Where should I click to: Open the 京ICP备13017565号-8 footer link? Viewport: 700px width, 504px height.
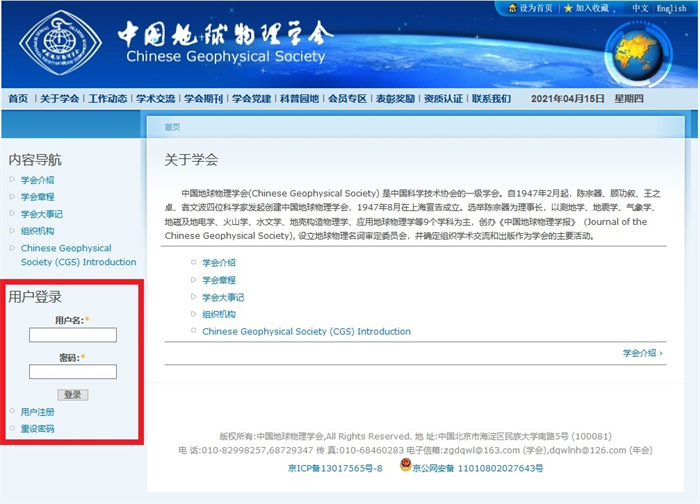click(335, 468)
